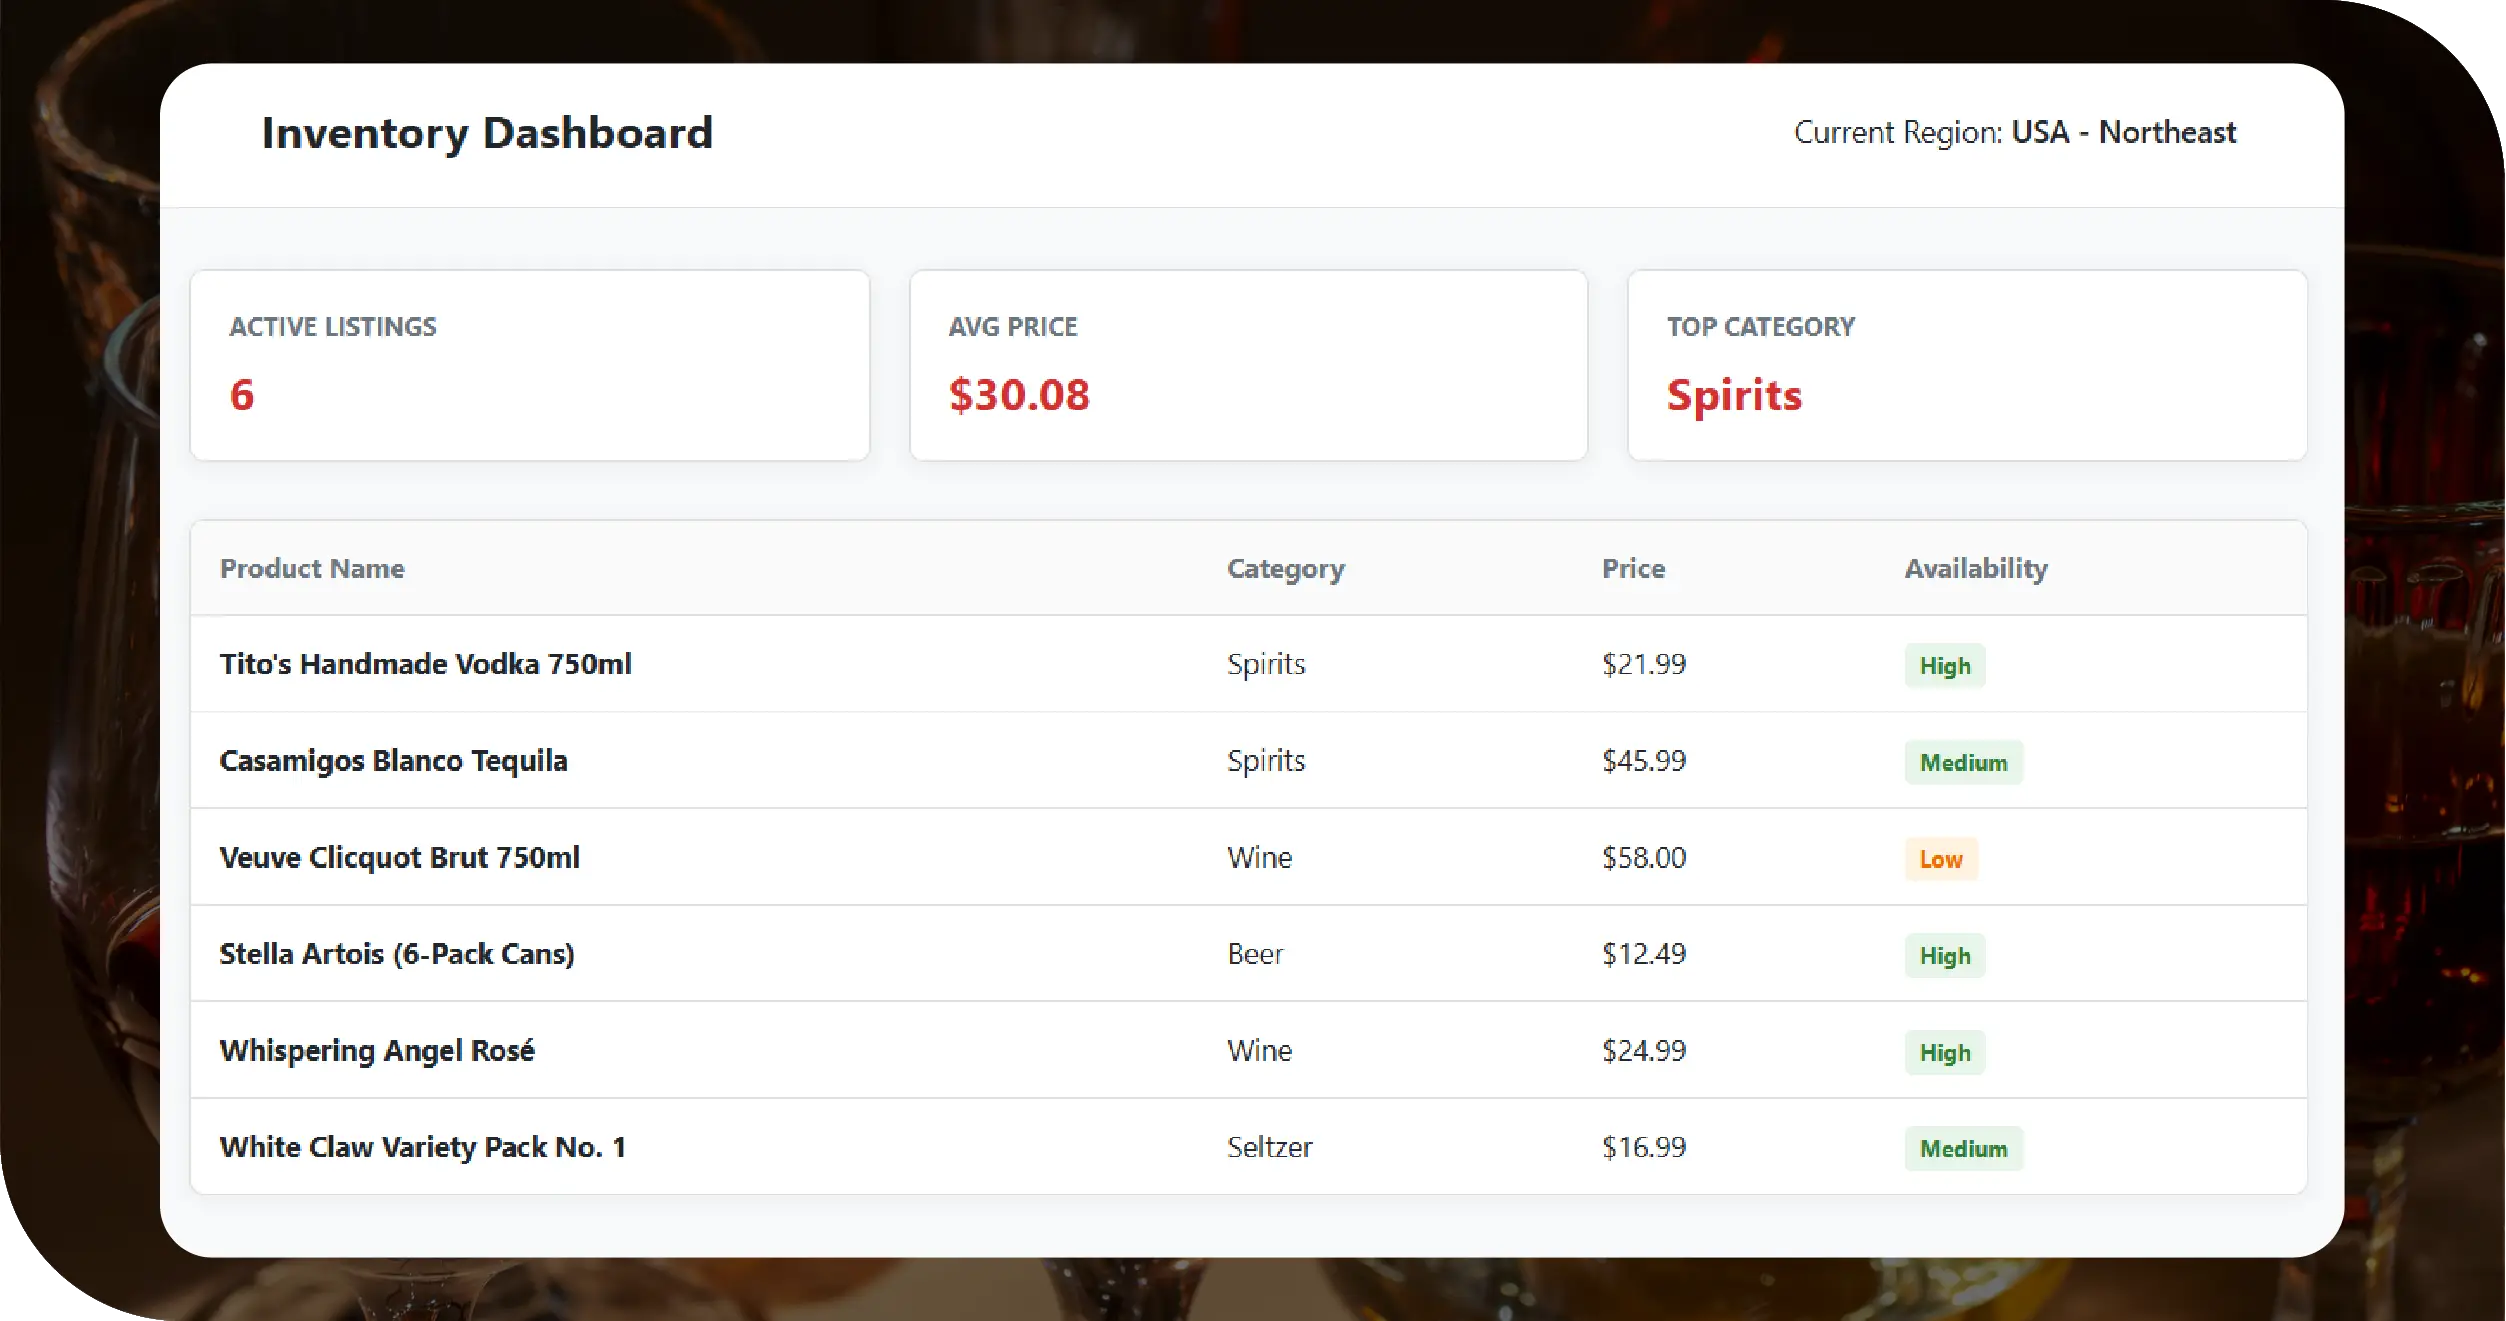This screenshot has width=2506, height=1321.
Task: Click the $58.00 price cell
Action: pos(1643,858)
